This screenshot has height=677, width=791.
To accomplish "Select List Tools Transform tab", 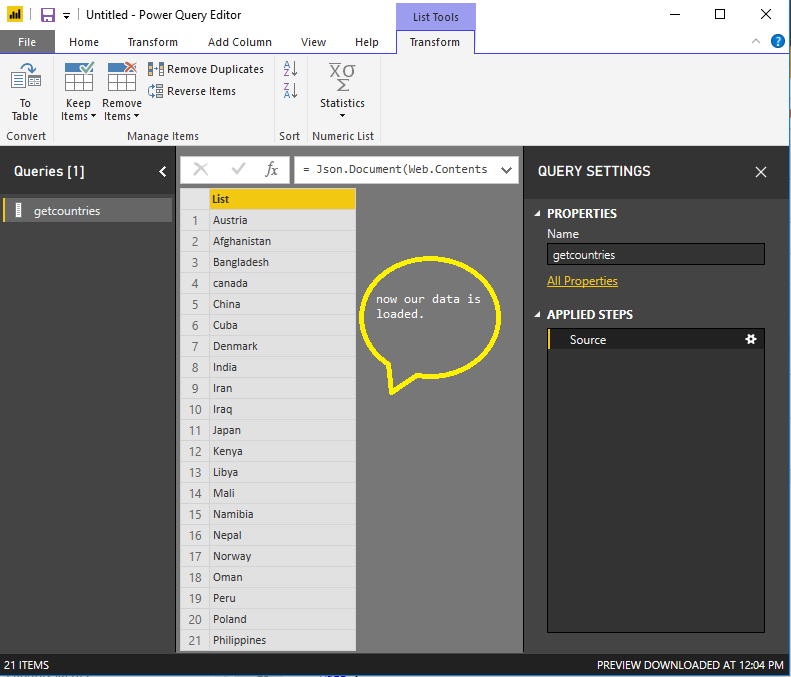I will 435,42.
